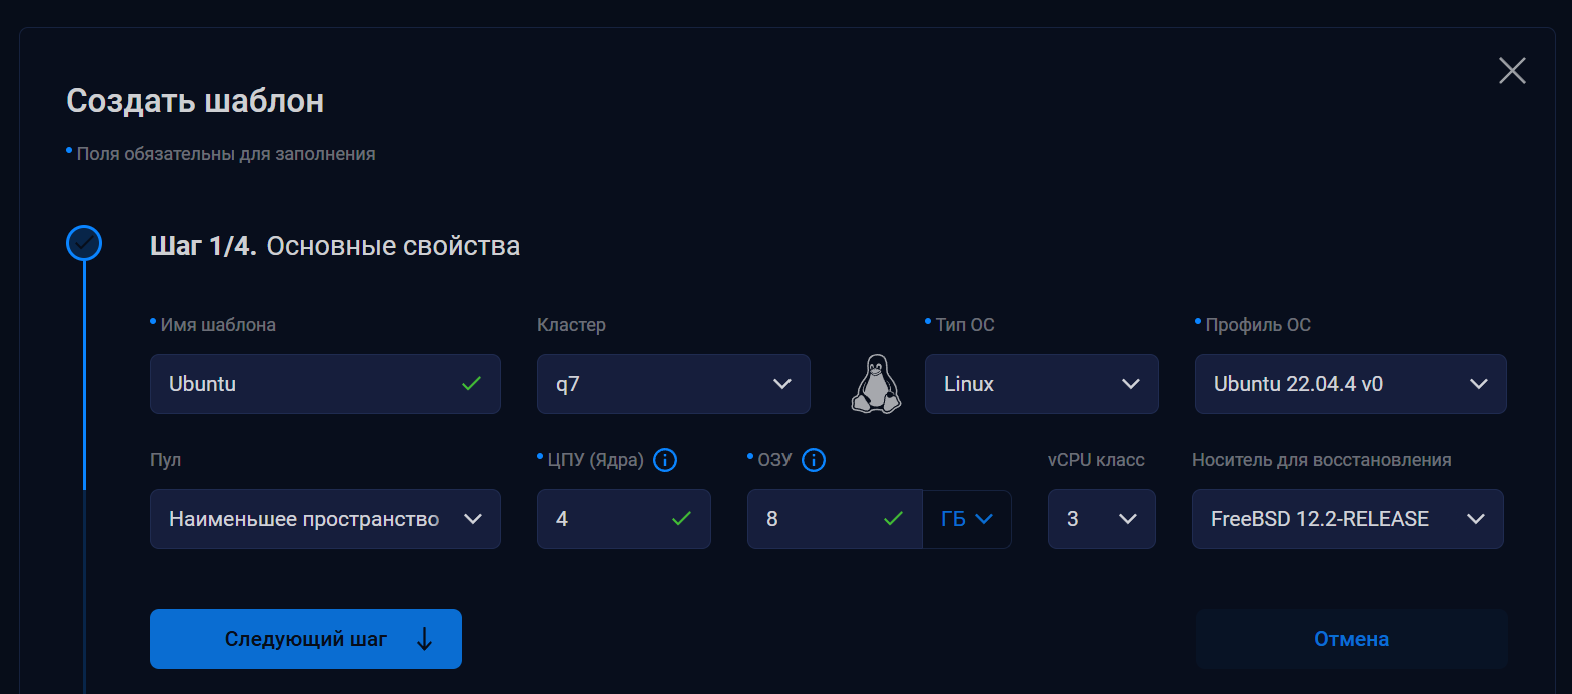
Task: Change the RAM unit ГБ selector
Action: coord(967,519)
